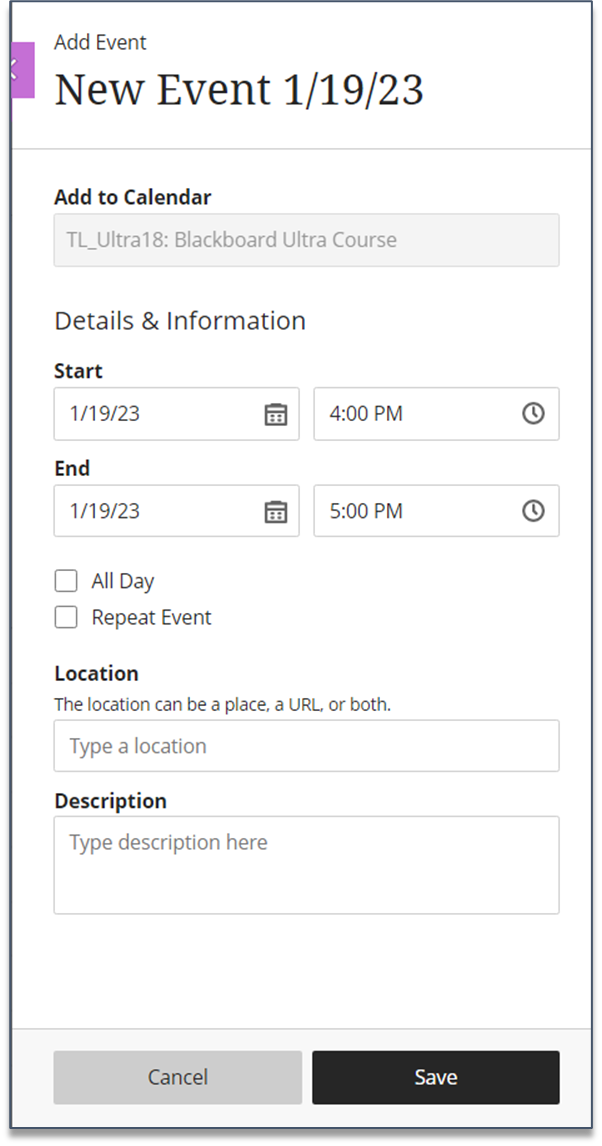This screenshot has width=602, height=1146.
Task: Open the End time clock picker icon
Action: coord(533,511)
